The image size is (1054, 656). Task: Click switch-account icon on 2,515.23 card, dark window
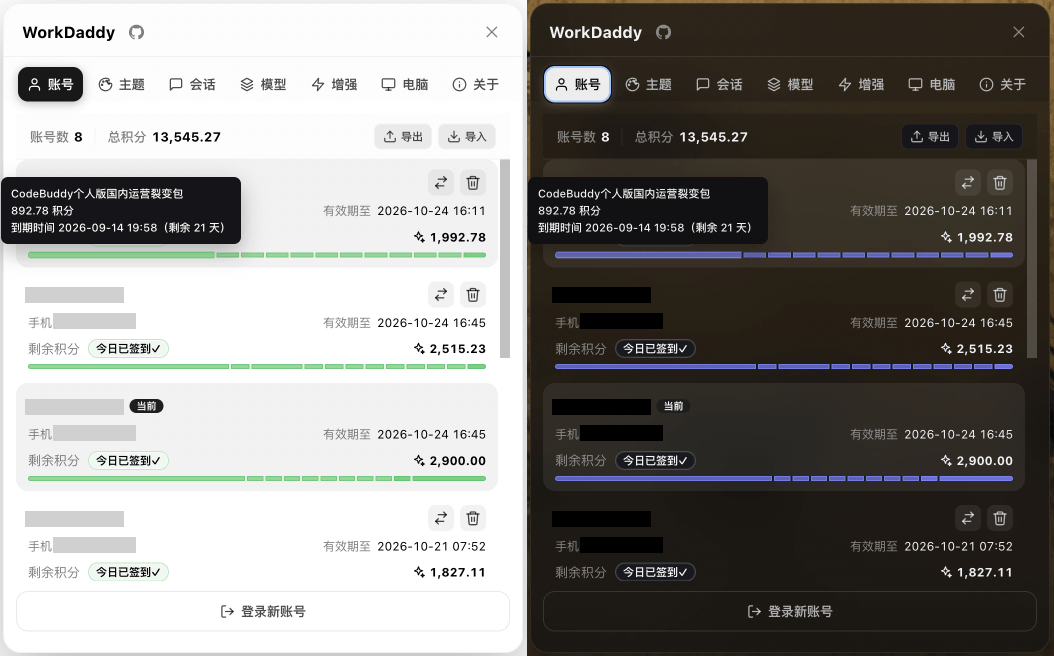(x=968, y=294)
